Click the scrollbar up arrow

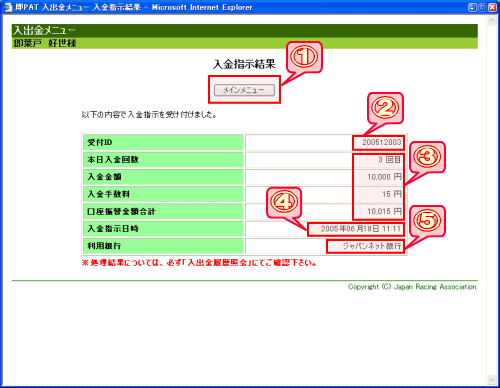(x=491, y=21)
